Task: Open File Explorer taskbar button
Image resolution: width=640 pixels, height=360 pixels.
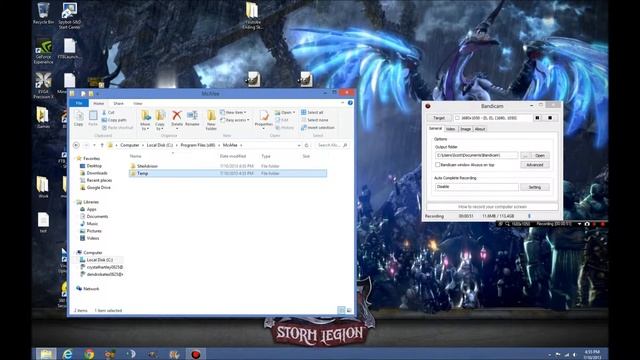Action: 45,354
